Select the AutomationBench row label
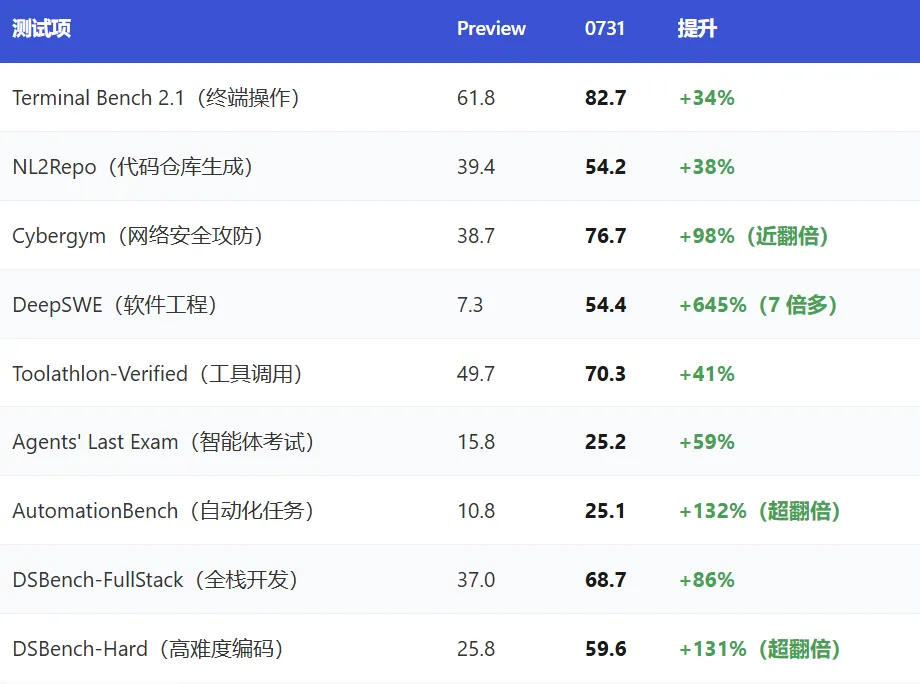 163,511
